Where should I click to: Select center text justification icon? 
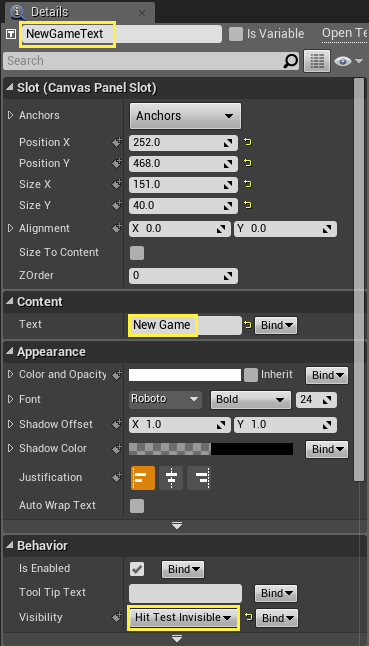[171, 478]
